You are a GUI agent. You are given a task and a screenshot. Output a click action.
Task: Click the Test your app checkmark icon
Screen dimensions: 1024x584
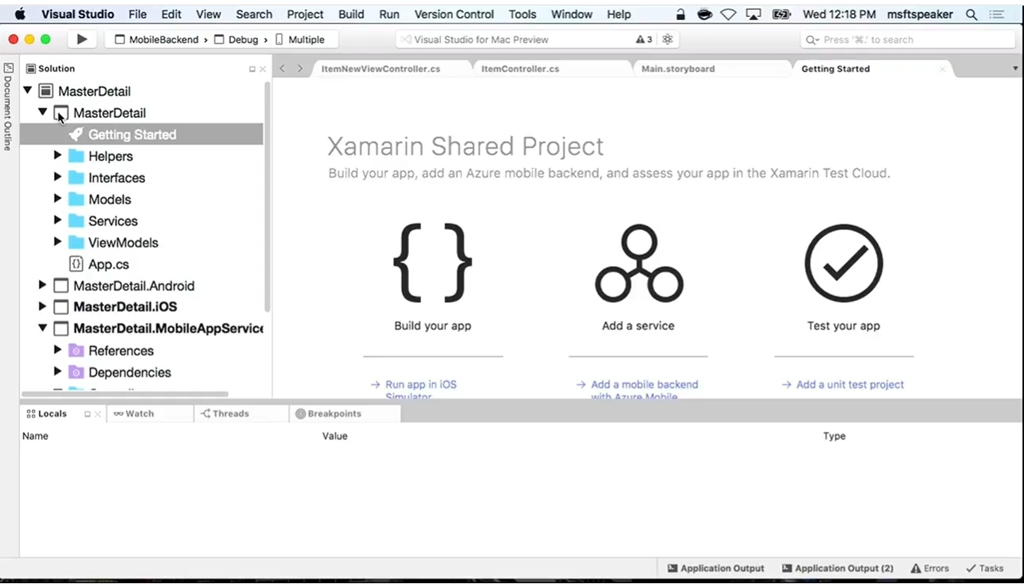pyautogui.click(x=844, y=263)
